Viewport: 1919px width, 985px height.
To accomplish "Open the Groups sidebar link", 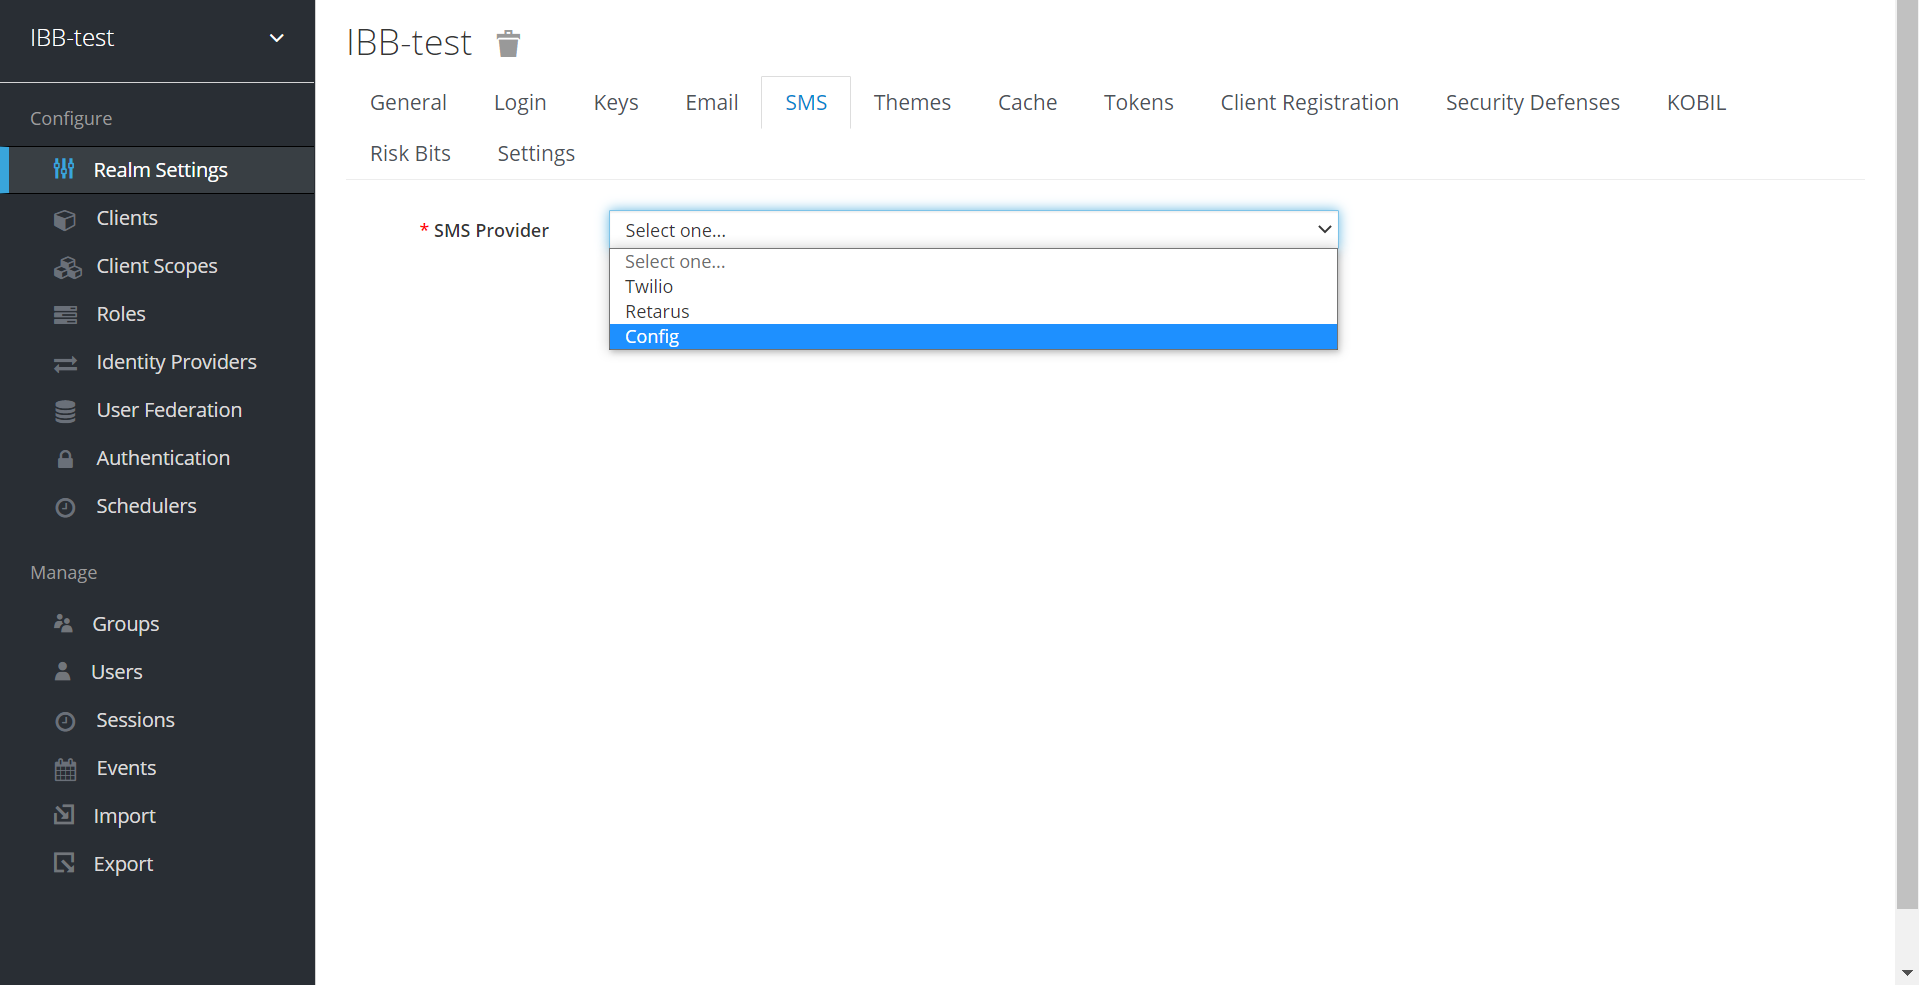I will click(x=126, y=624).
